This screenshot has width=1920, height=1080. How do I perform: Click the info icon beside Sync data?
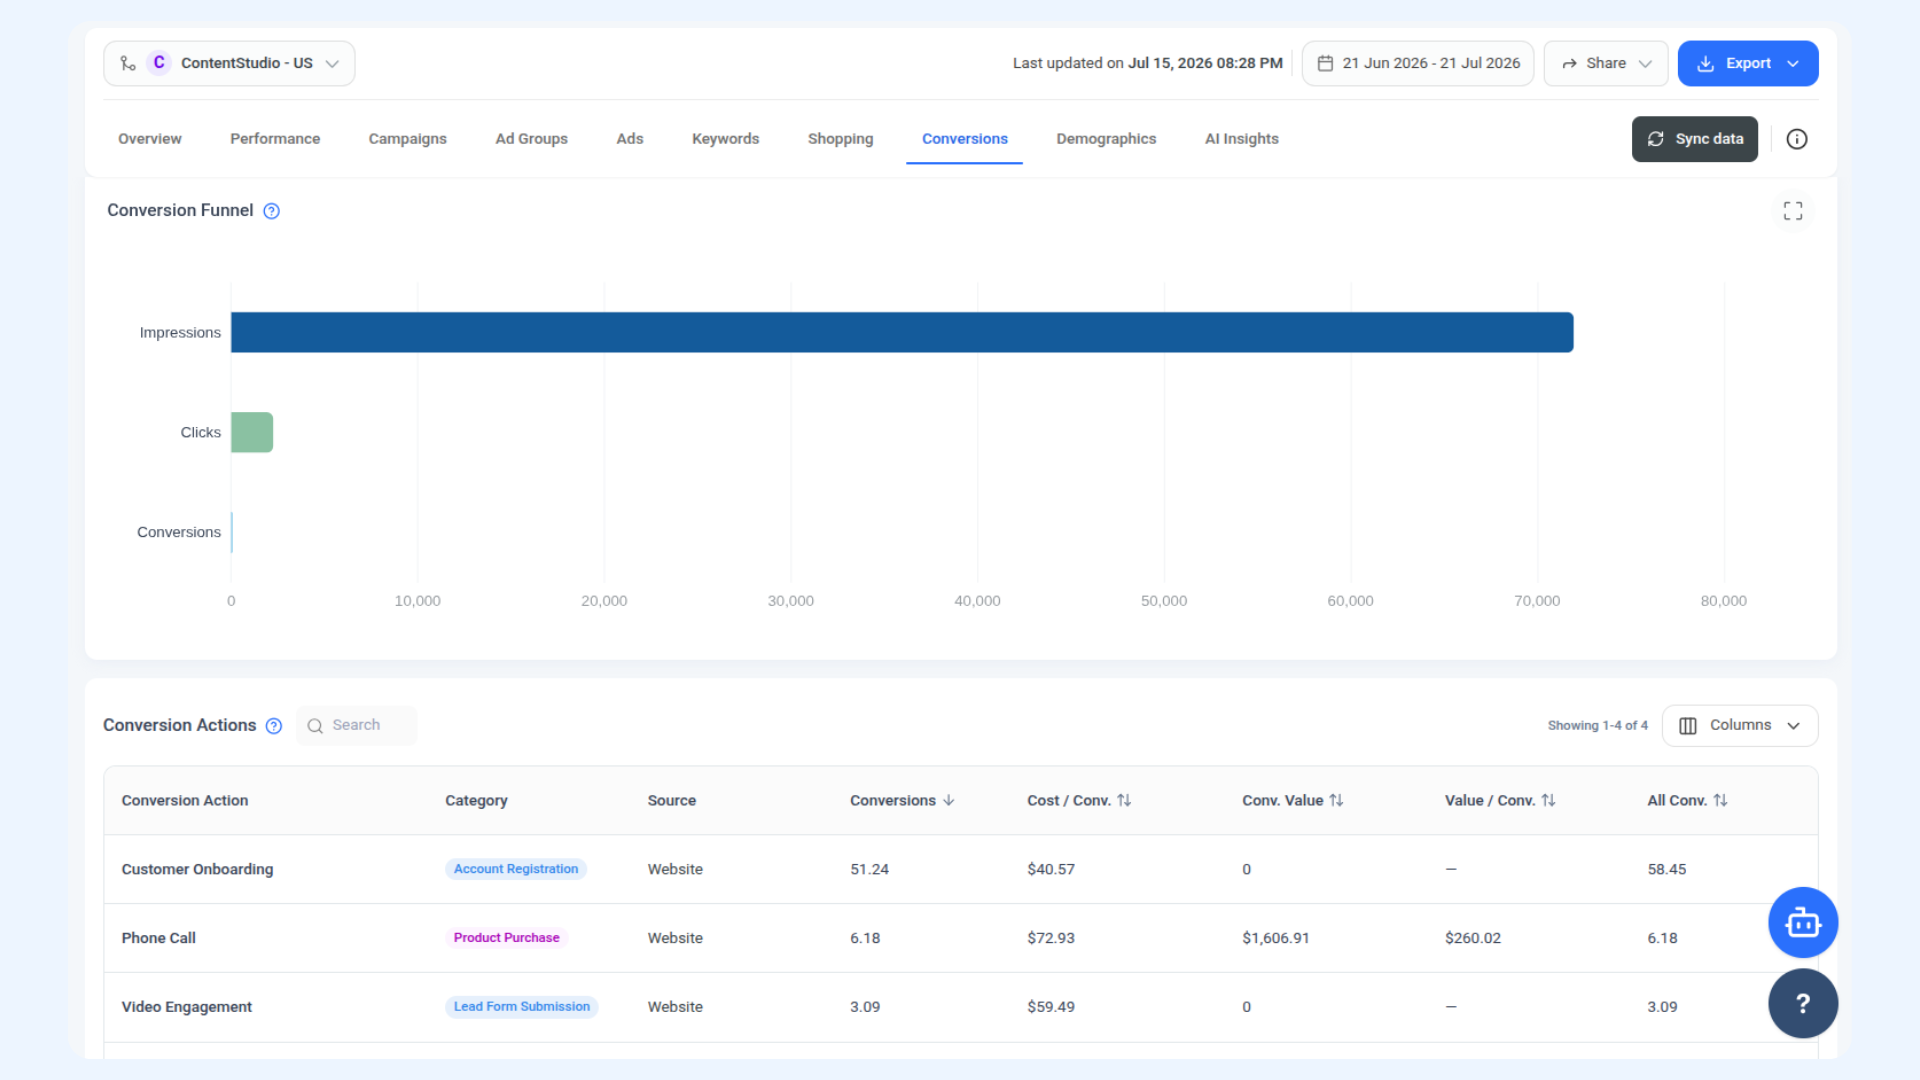(1797, 139)
